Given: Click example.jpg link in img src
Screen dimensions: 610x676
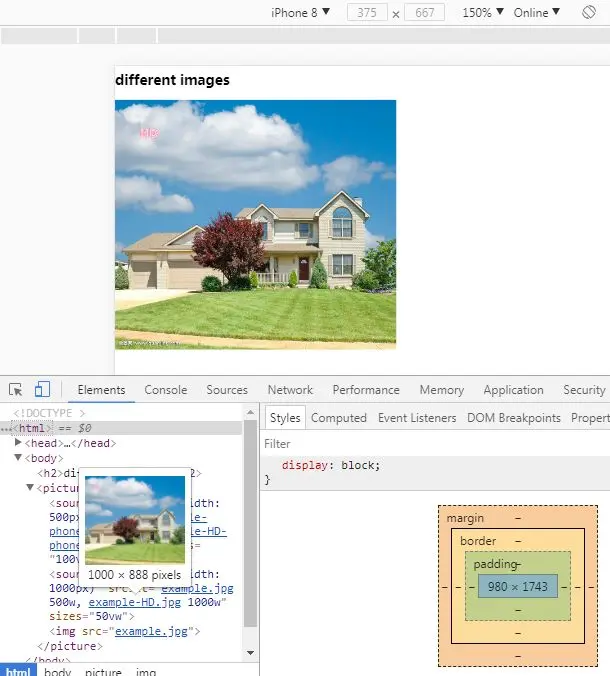Looking at the screenshot, I should coord(151,632).
